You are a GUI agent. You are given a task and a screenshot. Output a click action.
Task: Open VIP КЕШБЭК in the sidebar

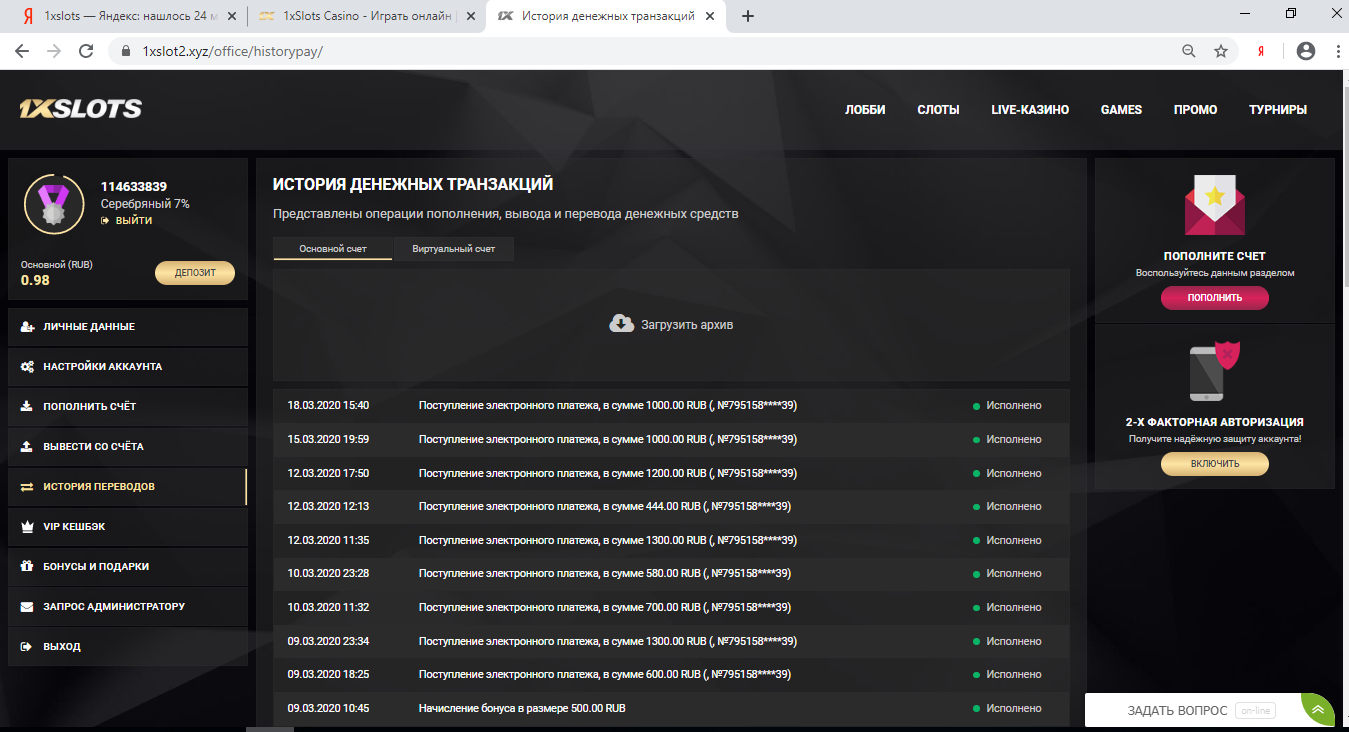point(127,527)
